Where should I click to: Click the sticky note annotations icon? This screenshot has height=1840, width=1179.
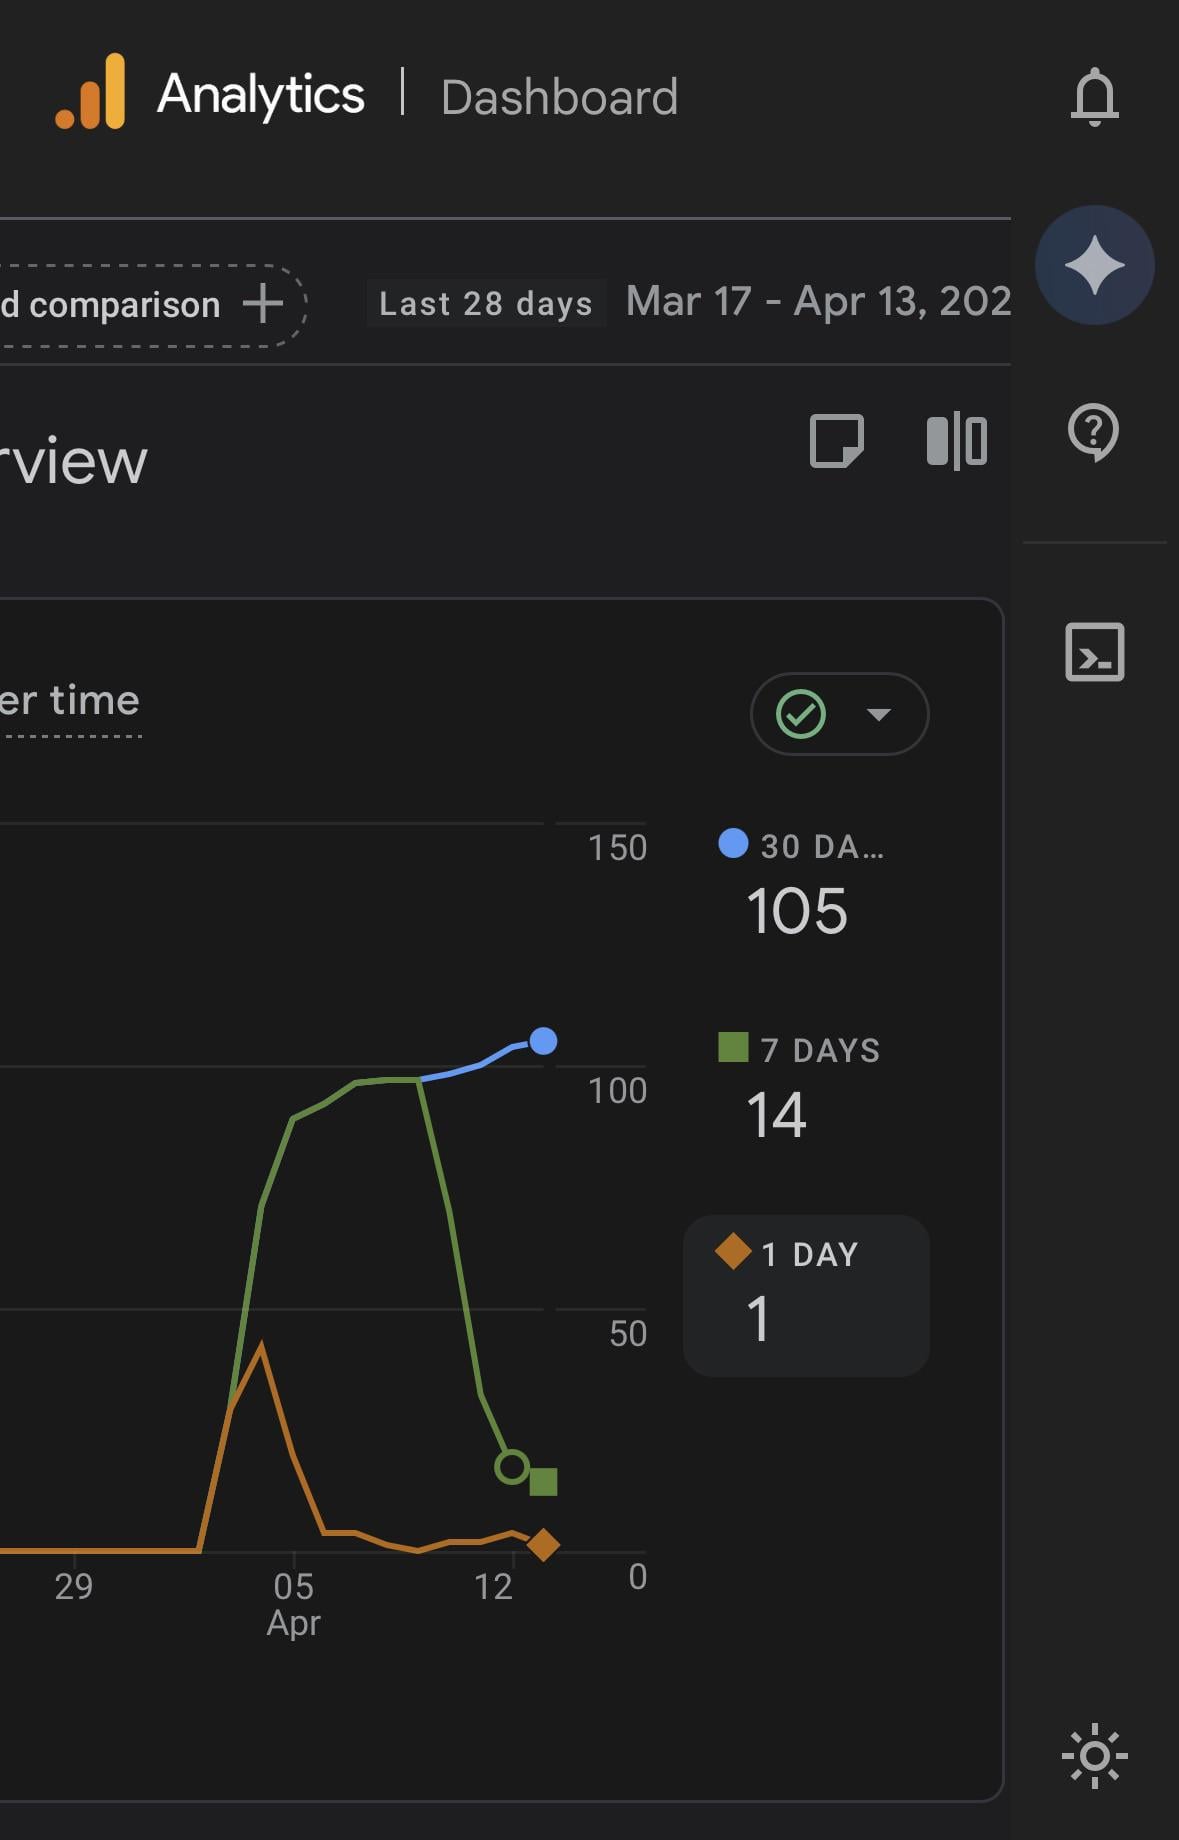[836, 441]
